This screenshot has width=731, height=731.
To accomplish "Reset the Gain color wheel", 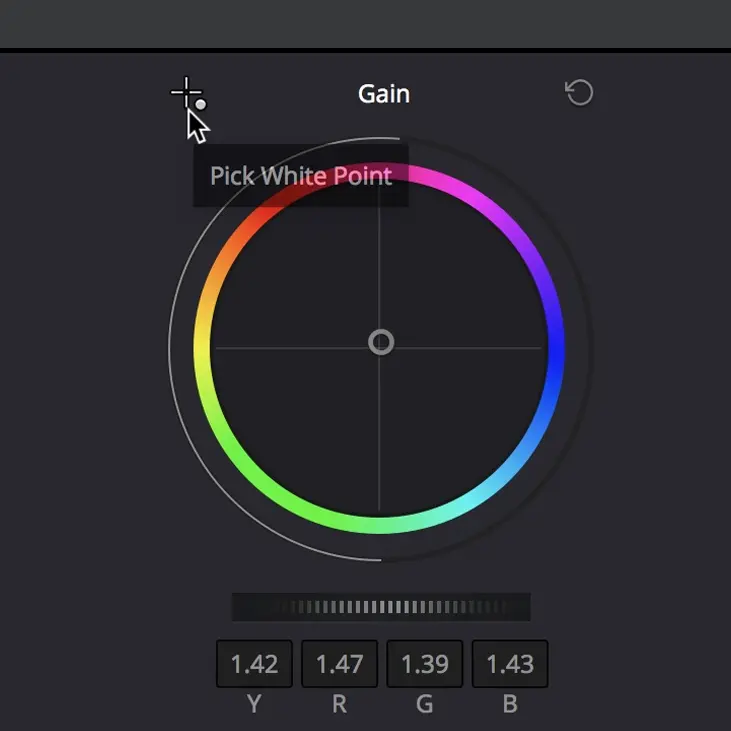I will pos(579,92).
